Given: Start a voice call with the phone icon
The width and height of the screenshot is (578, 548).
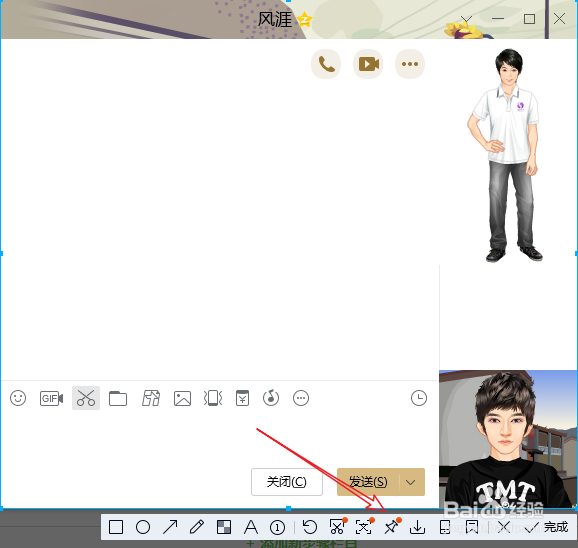Looking at the screenshot, I should [x=326, y=64].
